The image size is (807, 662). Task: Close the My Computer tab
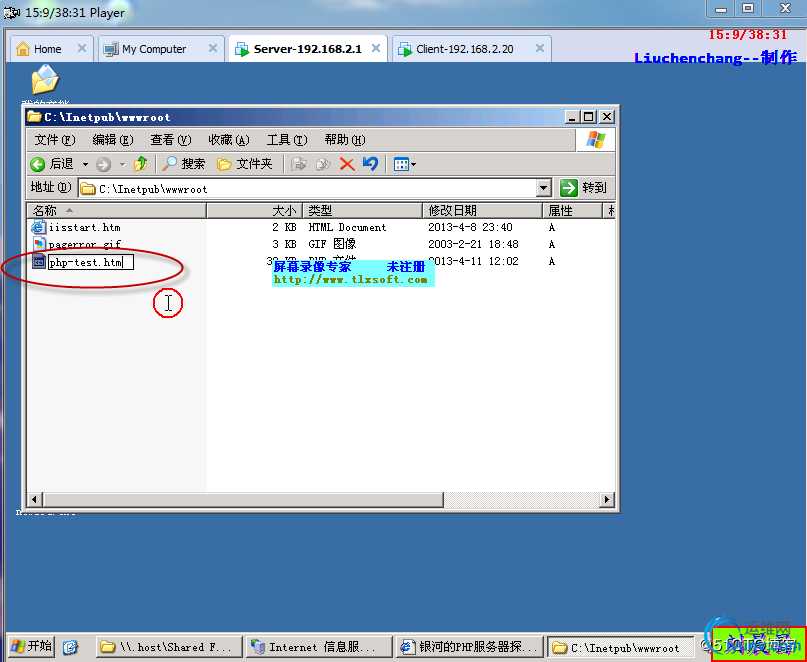point(213,48)
